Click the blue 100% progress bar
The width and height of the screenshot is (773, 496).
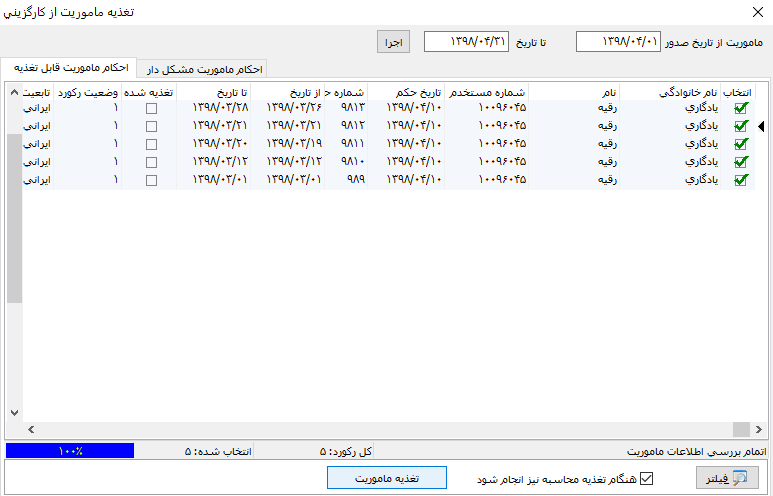pyautogui.click(x=70, y=451)
